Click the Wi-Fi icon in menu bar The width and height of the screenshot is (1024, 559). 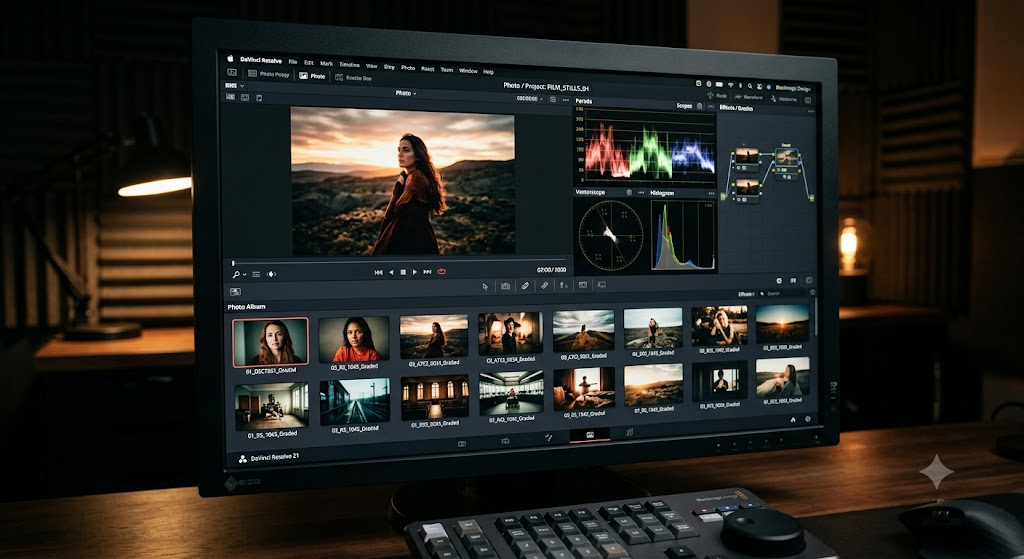[730, 85]
